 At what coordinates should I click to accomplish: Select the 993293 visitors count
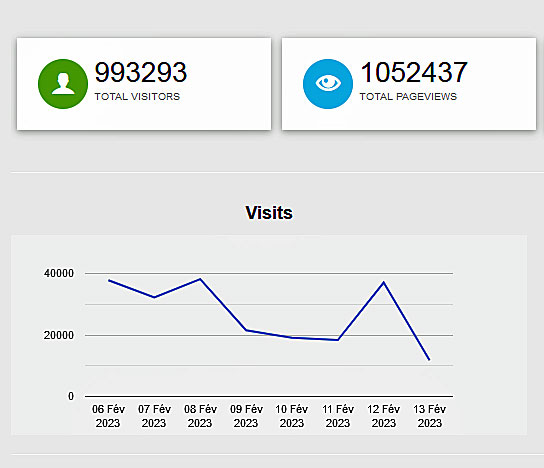tap(141, 72)
